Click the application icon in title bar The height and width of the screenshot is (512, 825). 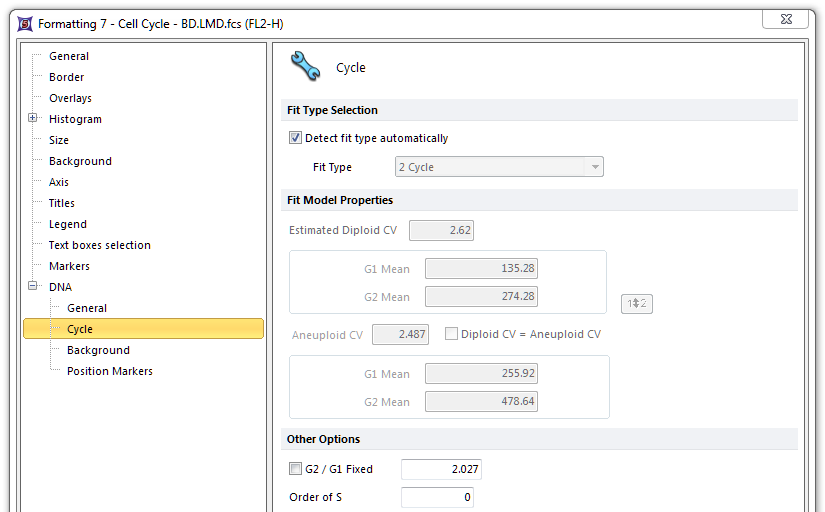23,23
